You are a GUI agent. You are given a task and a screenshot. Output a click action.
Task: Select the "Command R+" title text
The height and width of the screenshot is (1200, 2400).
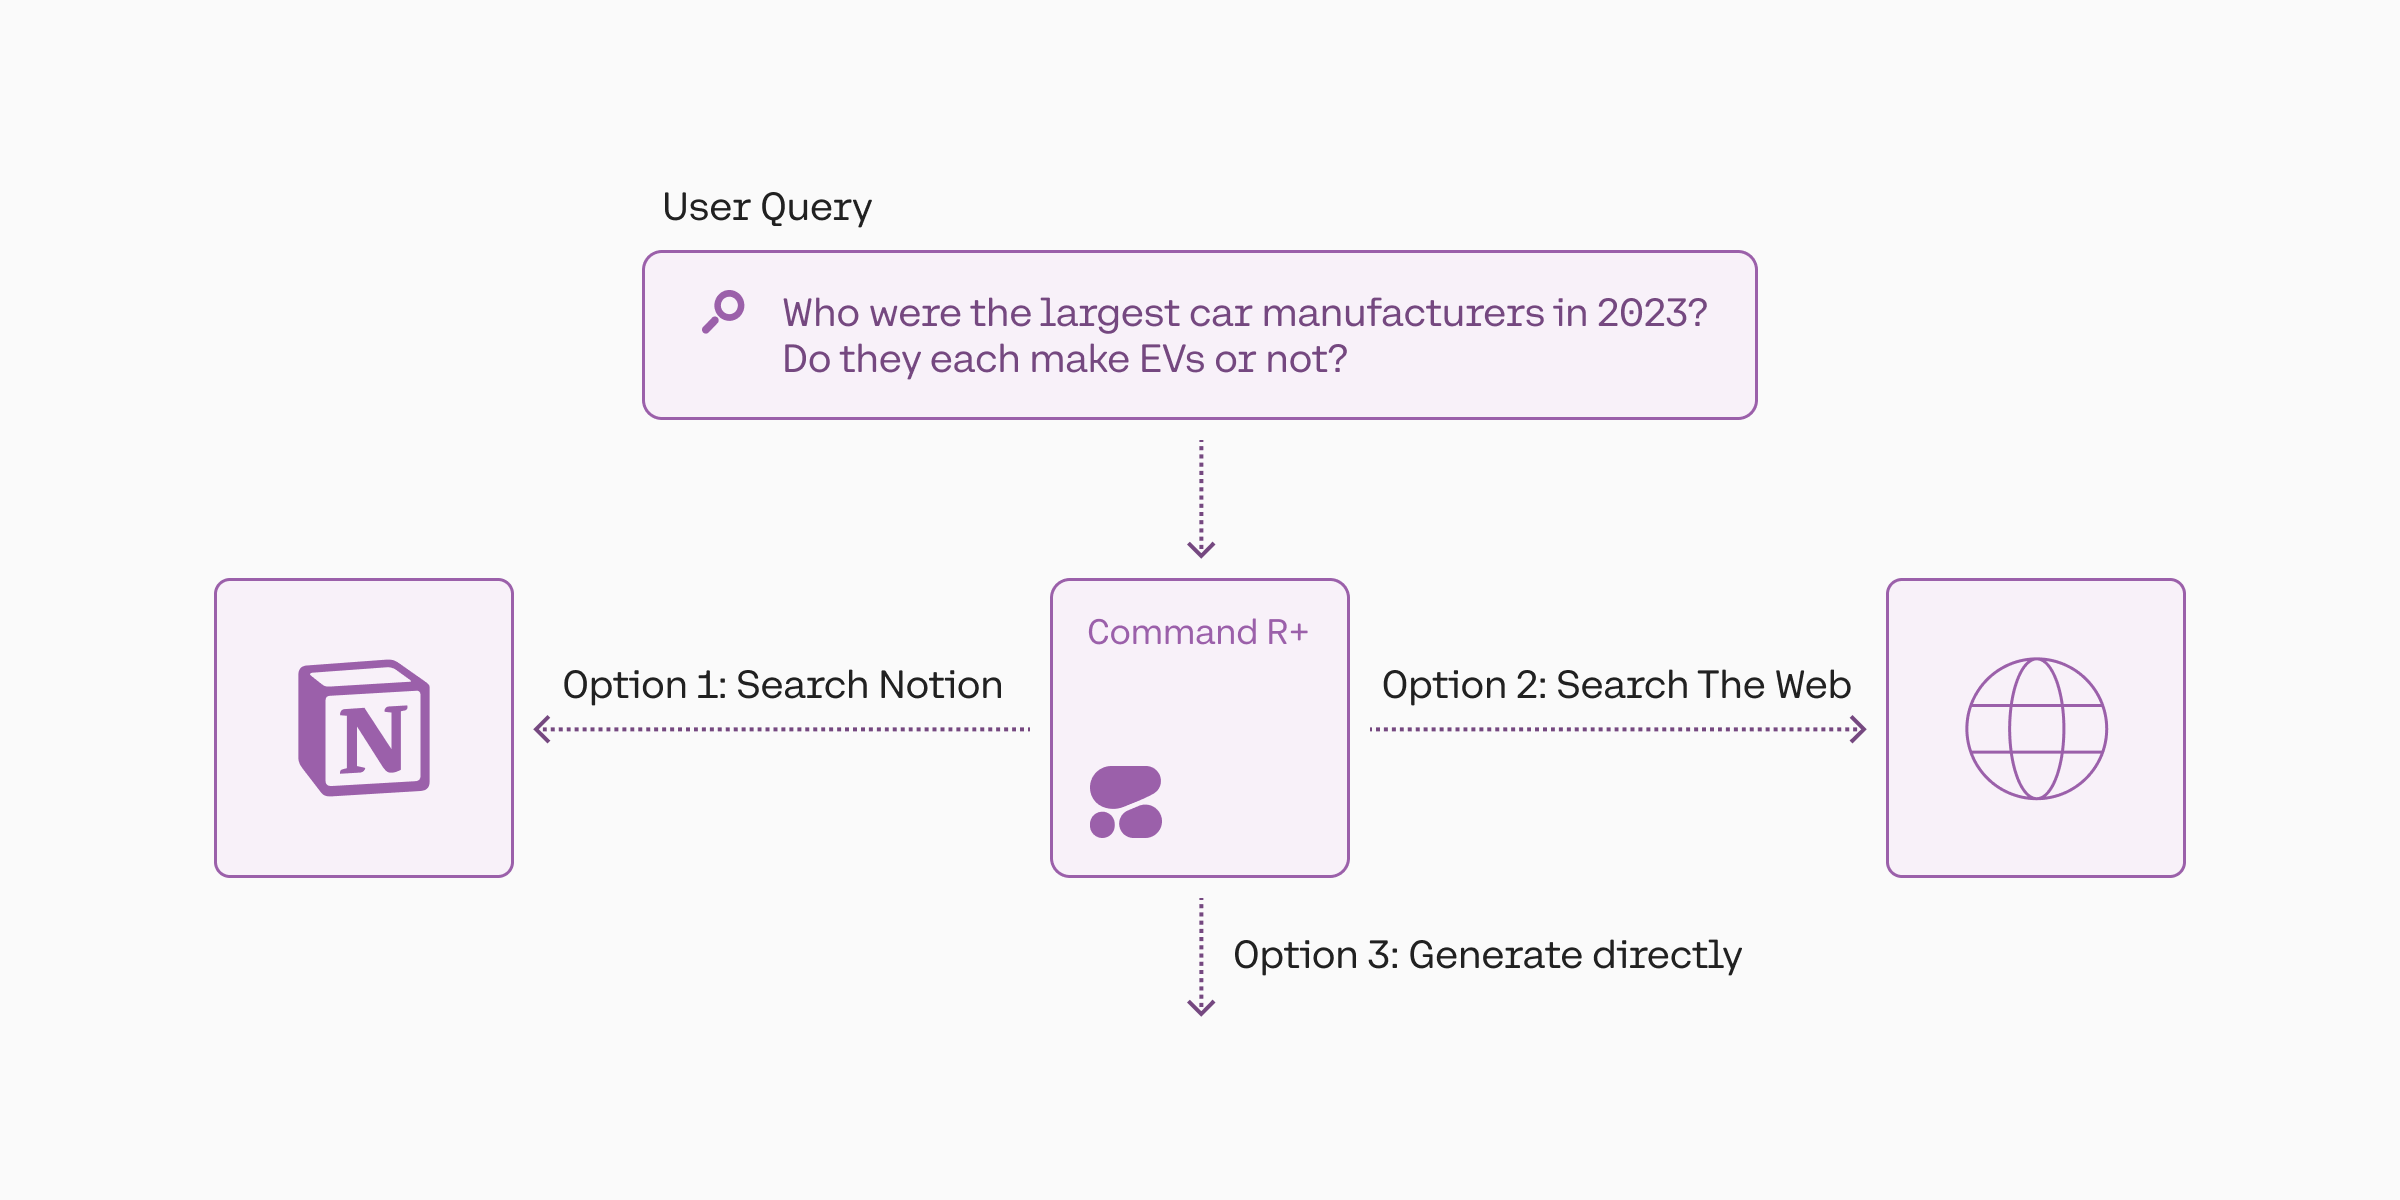click(1198, 632)
